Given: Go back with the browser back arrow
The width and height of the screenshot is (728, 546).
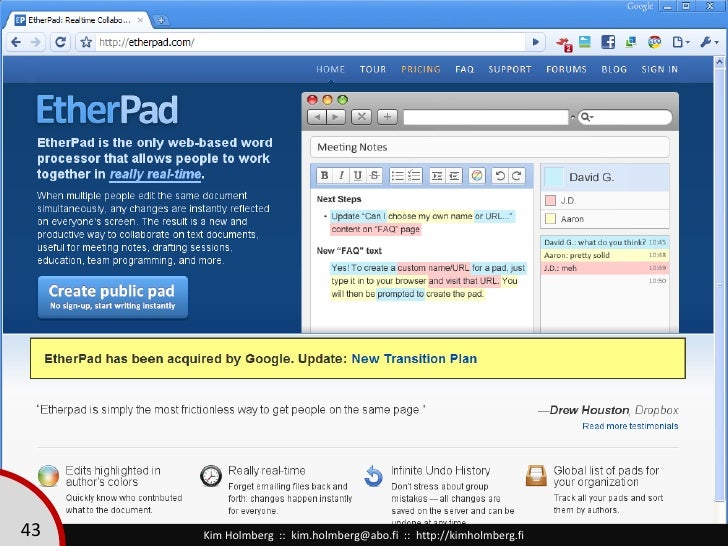Looking at the screenshot, I should pyautogui.click(x=16, y=42).
